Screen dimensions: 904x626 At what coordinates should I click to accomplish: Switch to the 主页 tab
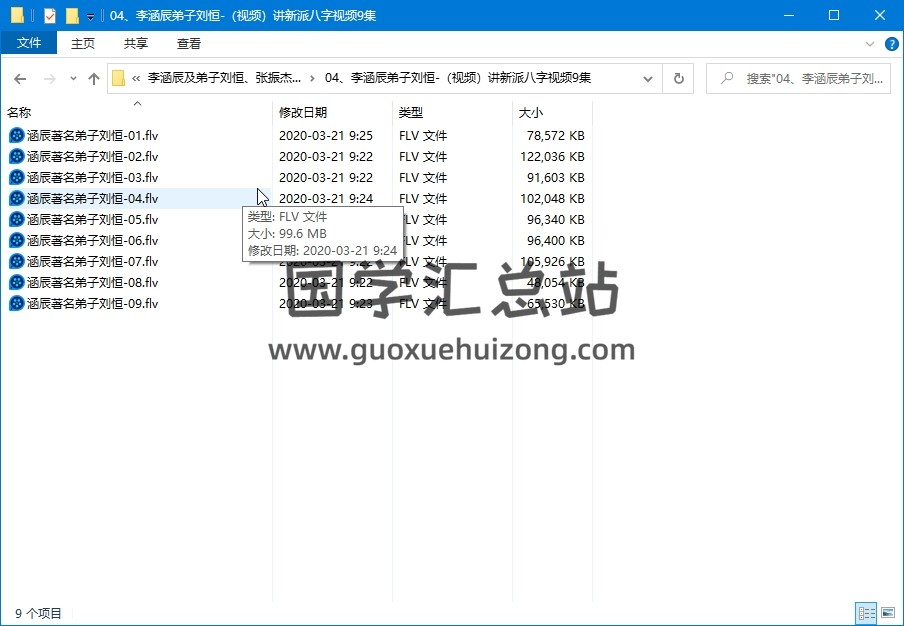coord(82,43)
